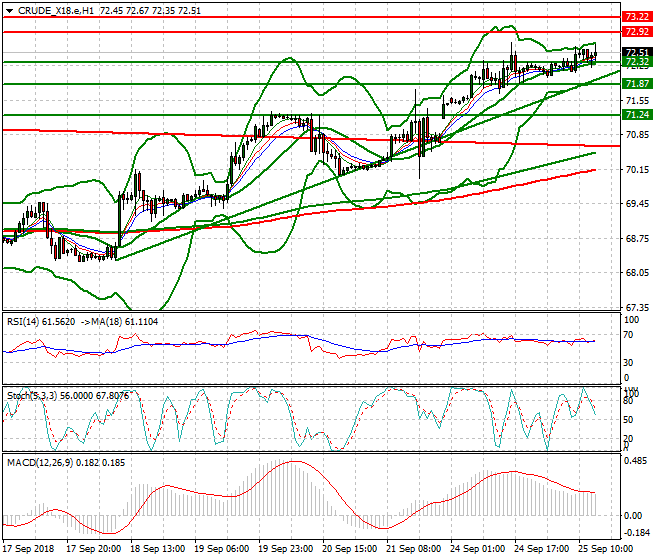Select the CRUDE_X18.e,H1 chart title text
The width and height of the screenshot is (660, 560).
[x=56, y=11]
